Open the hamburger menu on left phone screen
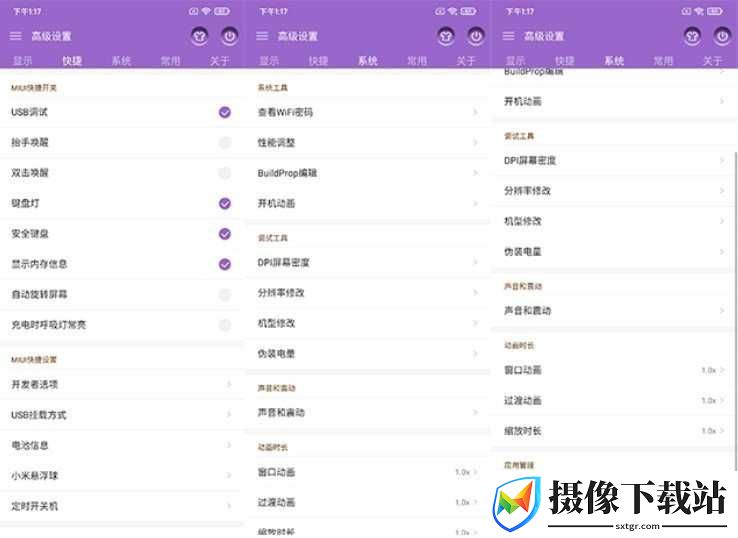 click(16, 36)
